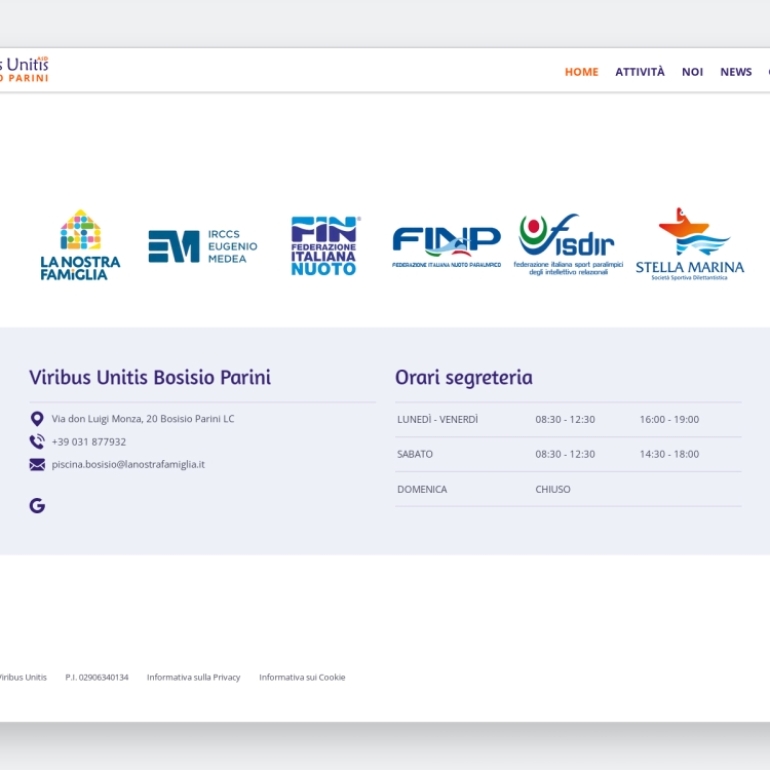Open the Federazione Italiana Nuoto logo
This screenshot has width=770, height=770.
coord(326,246)
